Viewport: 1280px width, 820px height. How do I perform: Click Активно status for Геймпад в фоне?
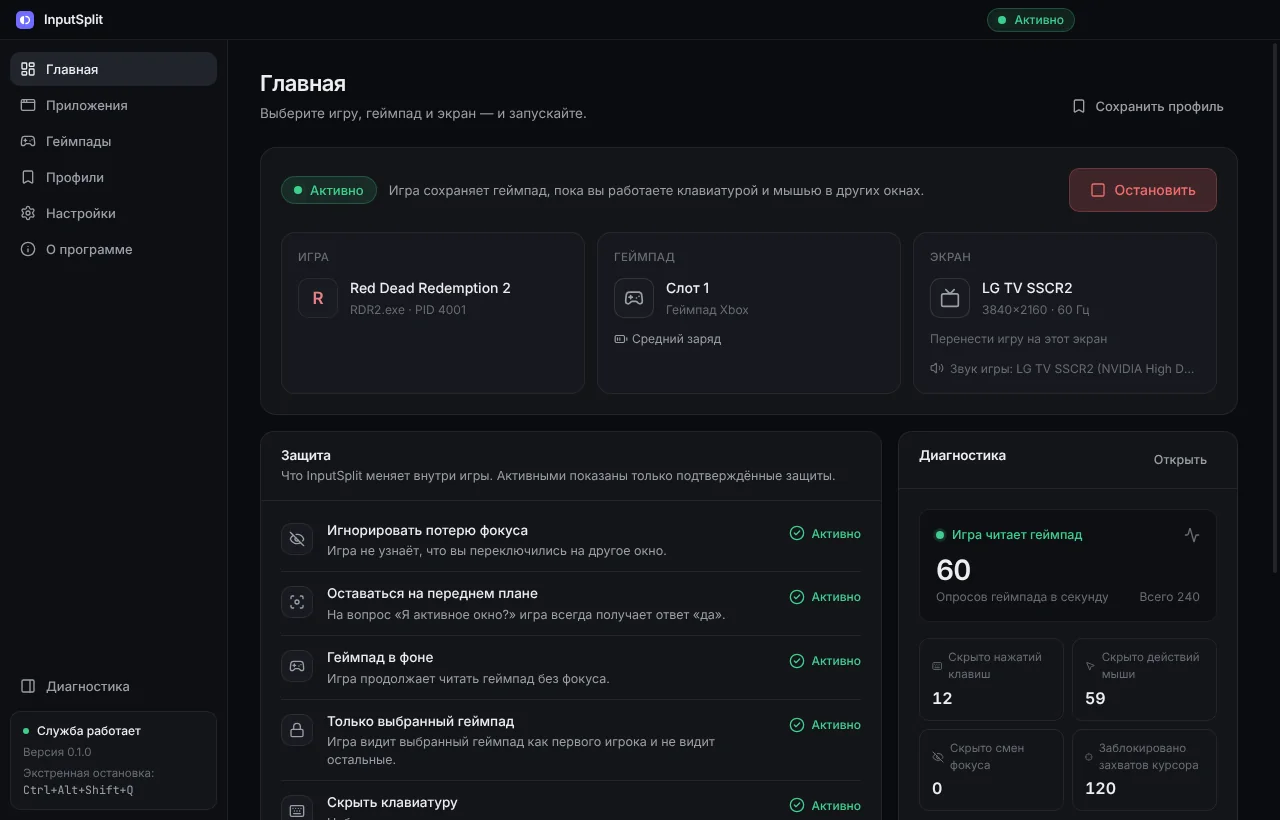pos(825,661)
